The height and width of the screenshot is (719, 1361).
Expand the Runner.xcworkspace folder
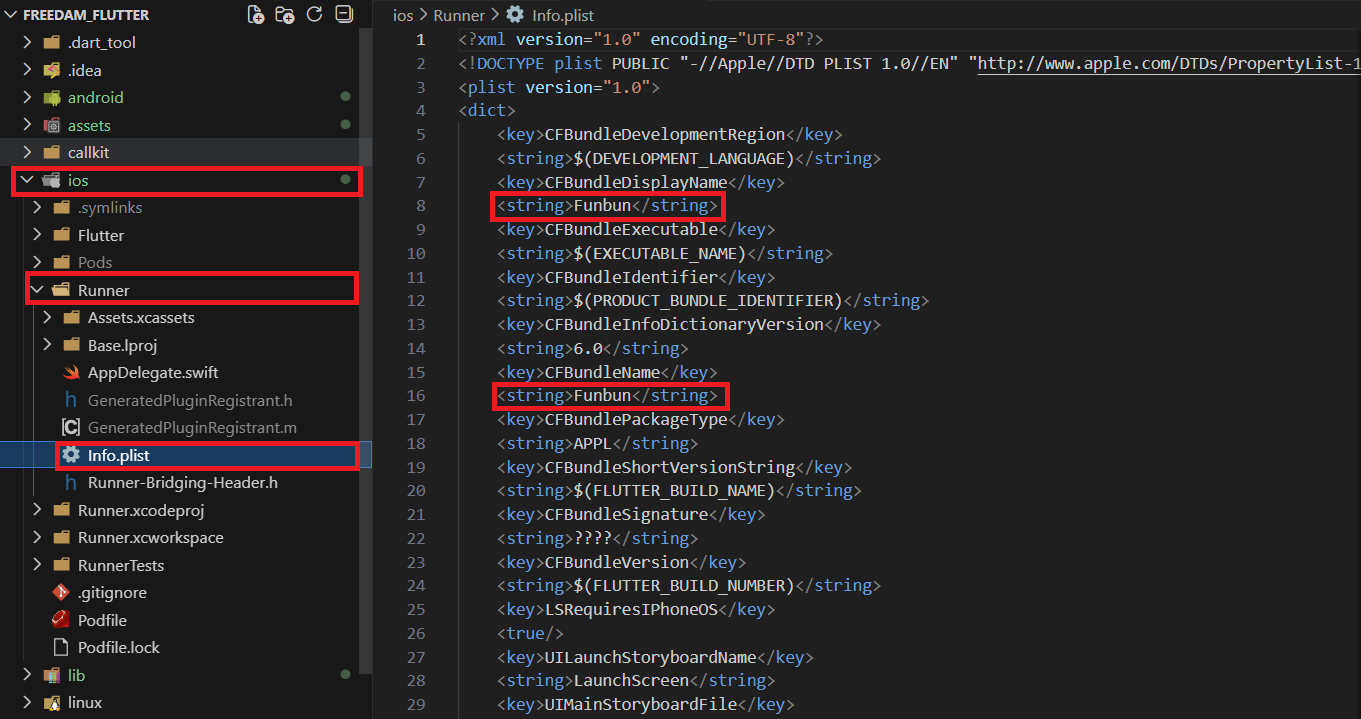(x=150, y=538)
